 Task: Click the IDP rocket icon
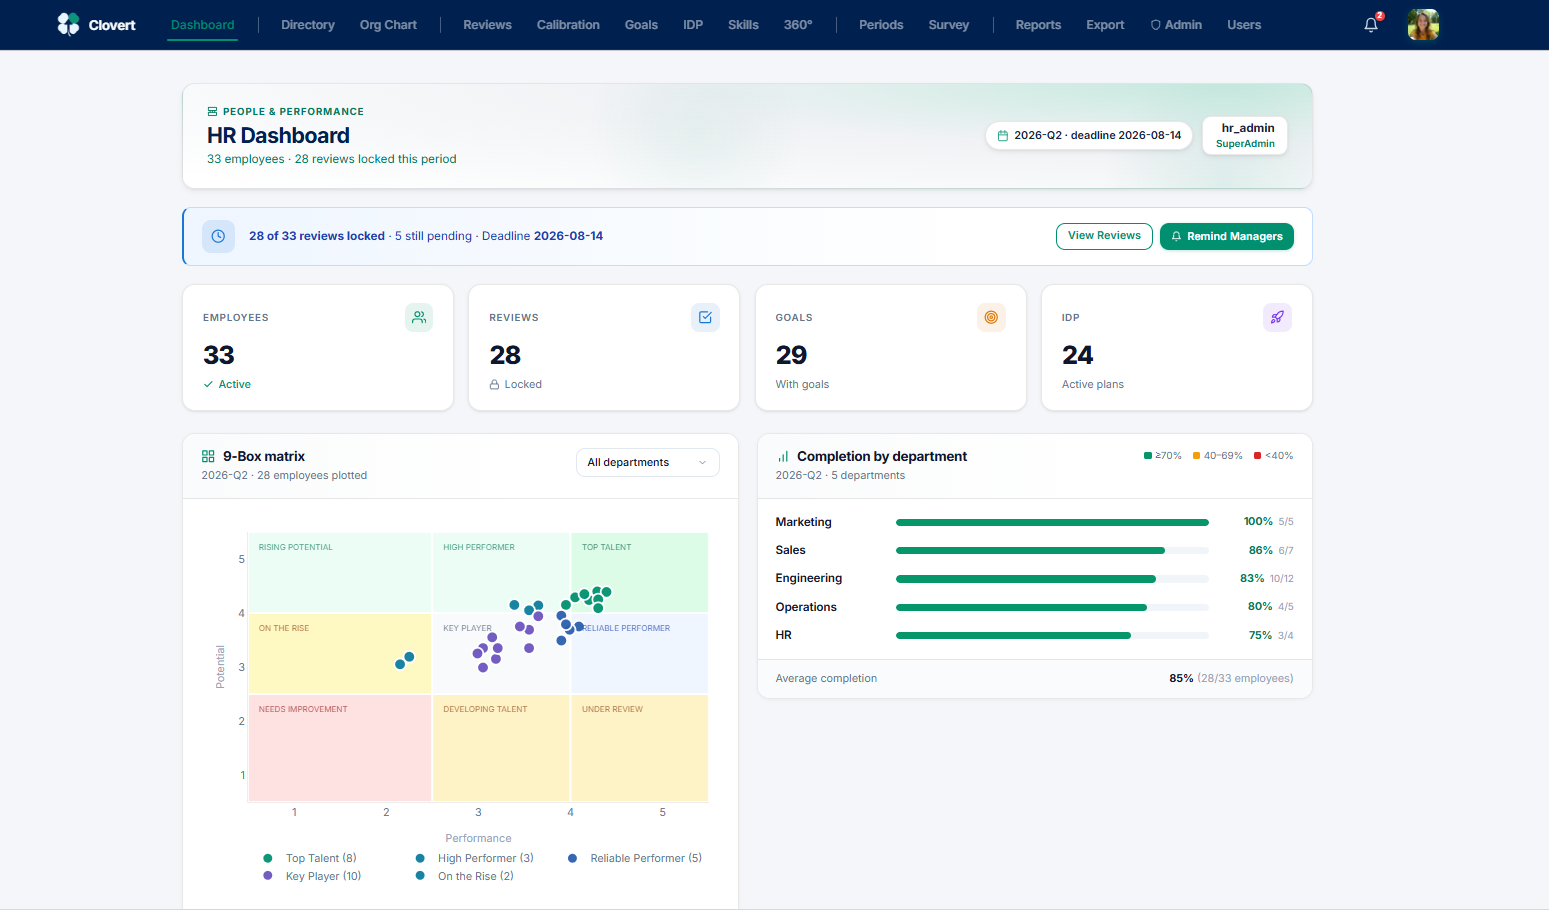coord(1277,317)
